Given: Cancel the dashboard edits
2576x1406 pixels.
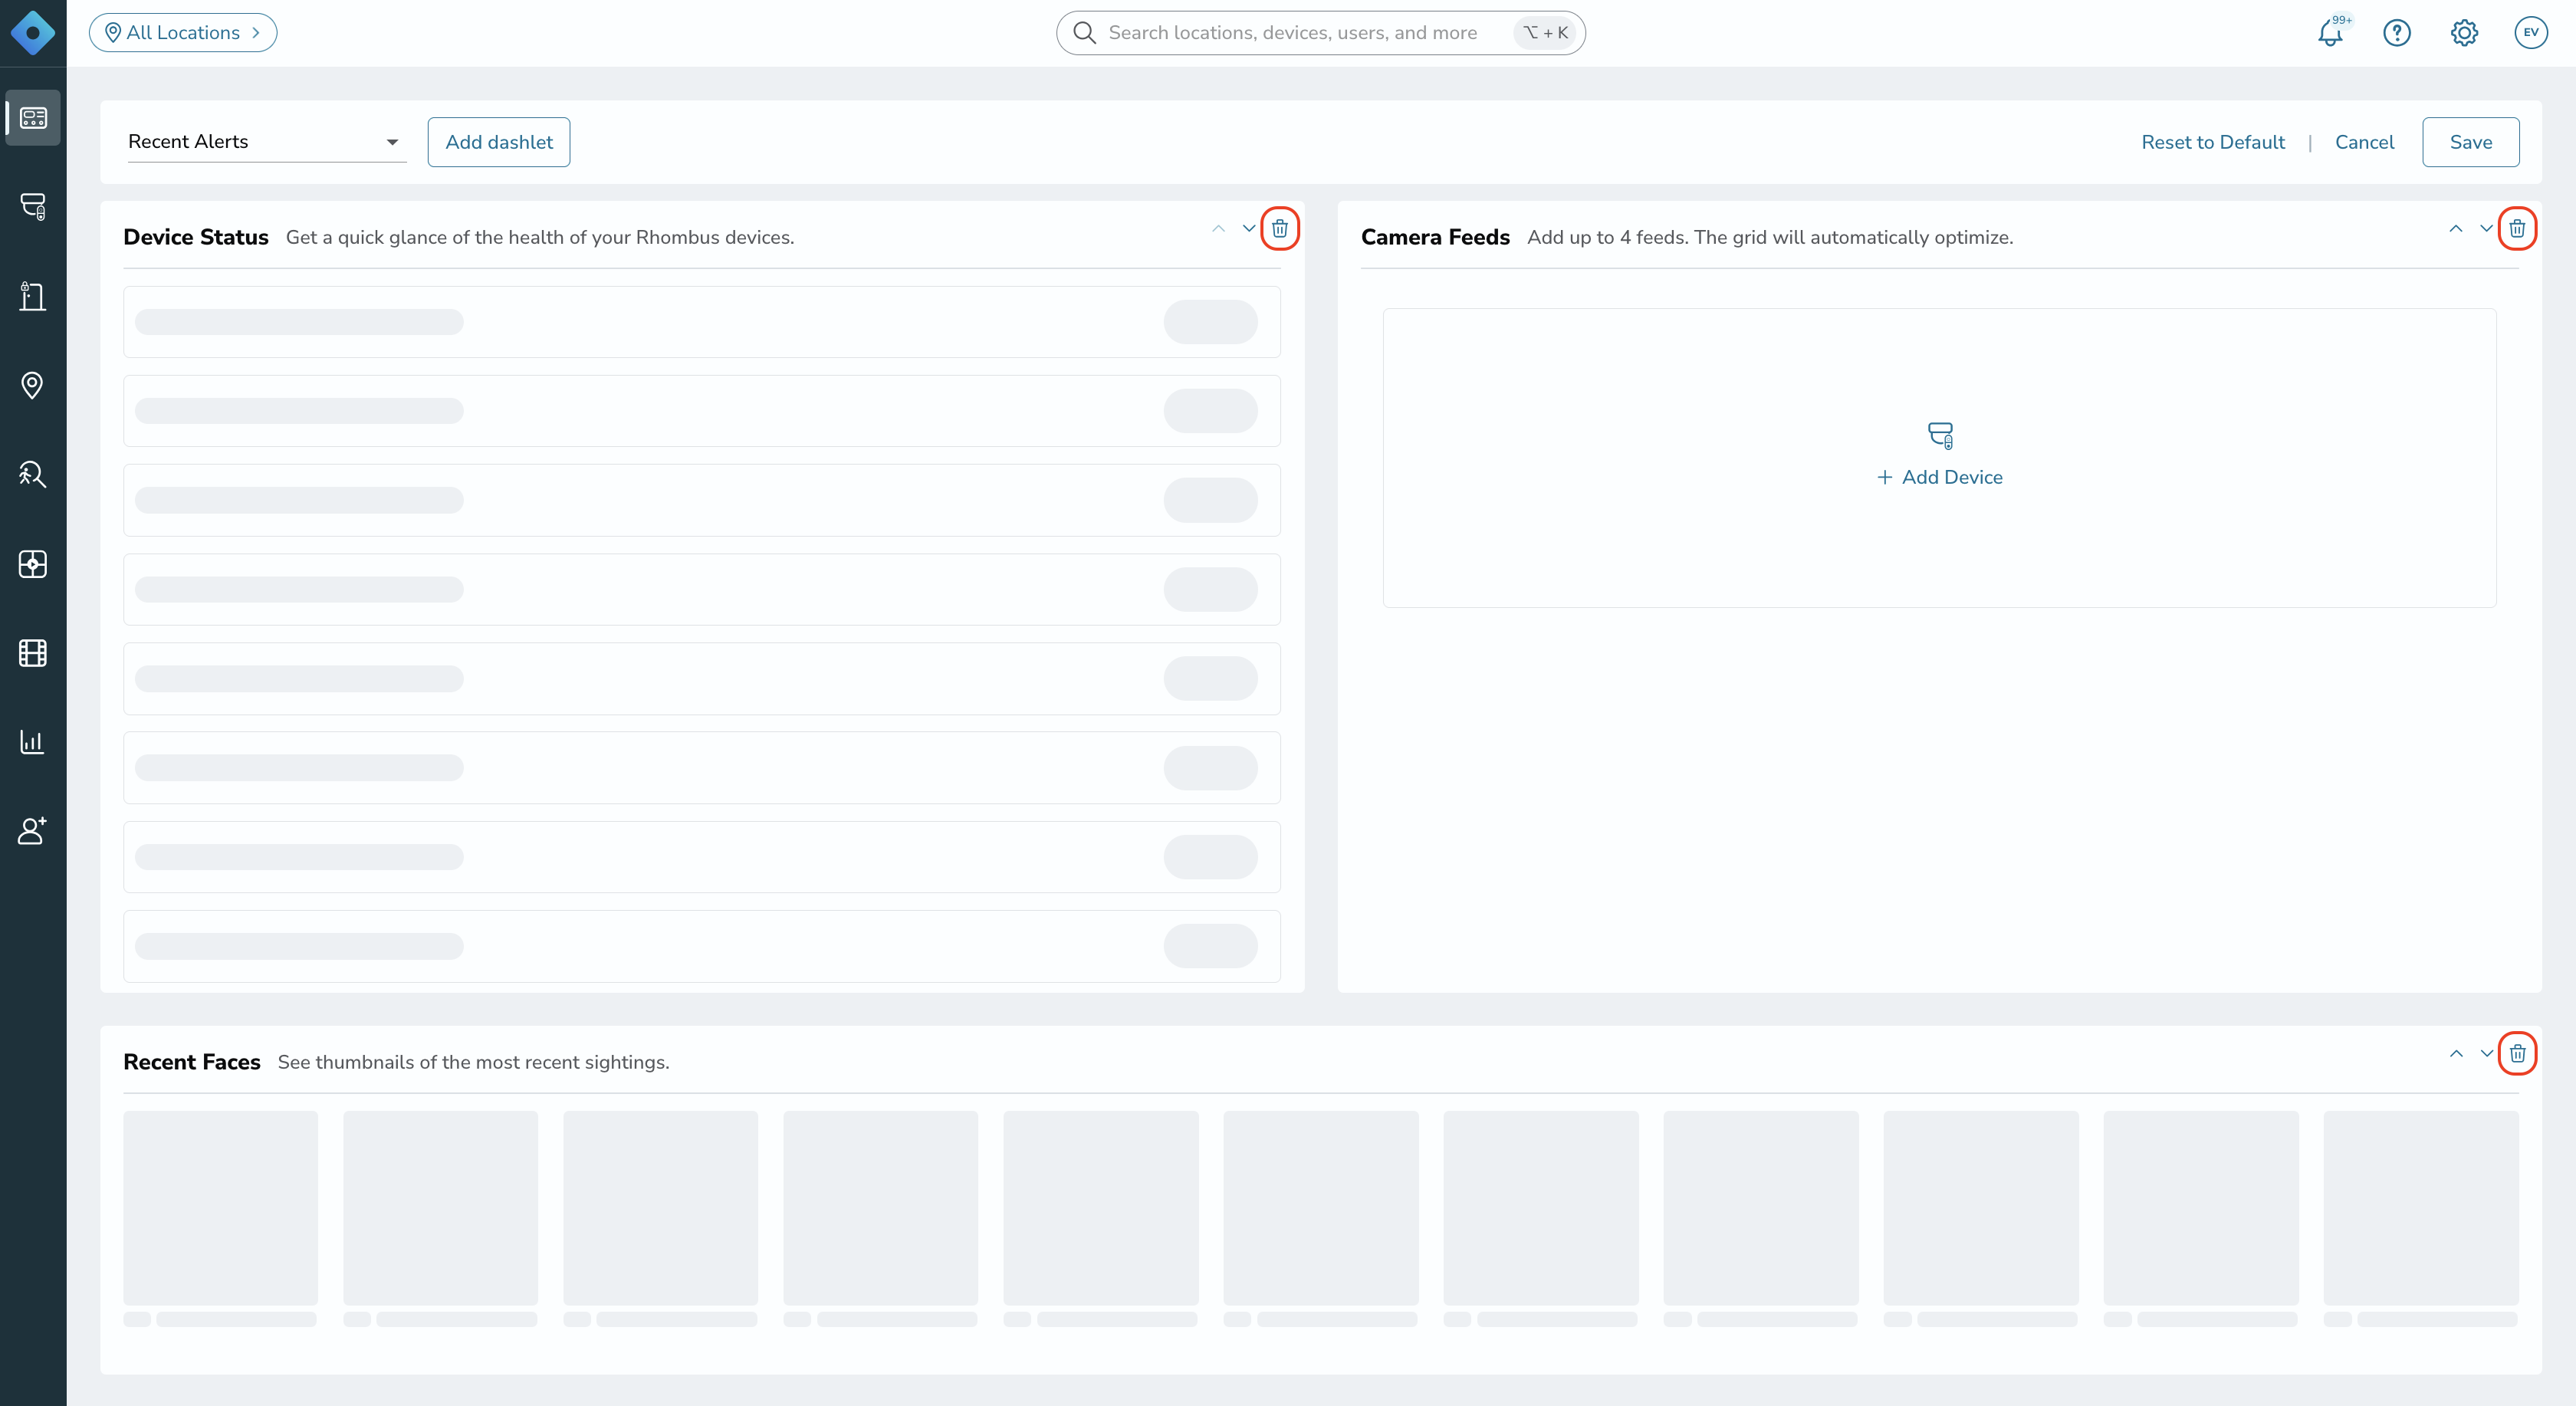Looking at the screenshot, I should click(2364, 142).
